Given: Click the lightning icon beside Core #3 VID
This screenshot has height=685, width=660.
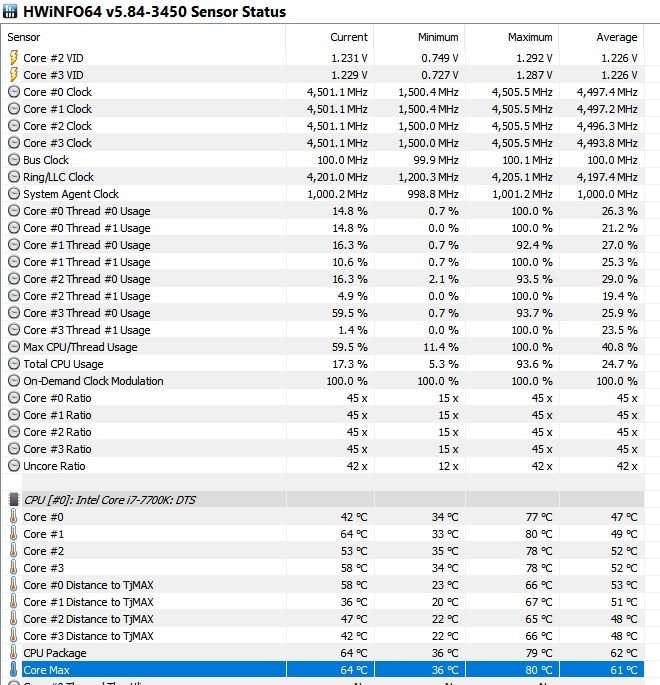Looking at the screenshot, I should click(14, 75).
